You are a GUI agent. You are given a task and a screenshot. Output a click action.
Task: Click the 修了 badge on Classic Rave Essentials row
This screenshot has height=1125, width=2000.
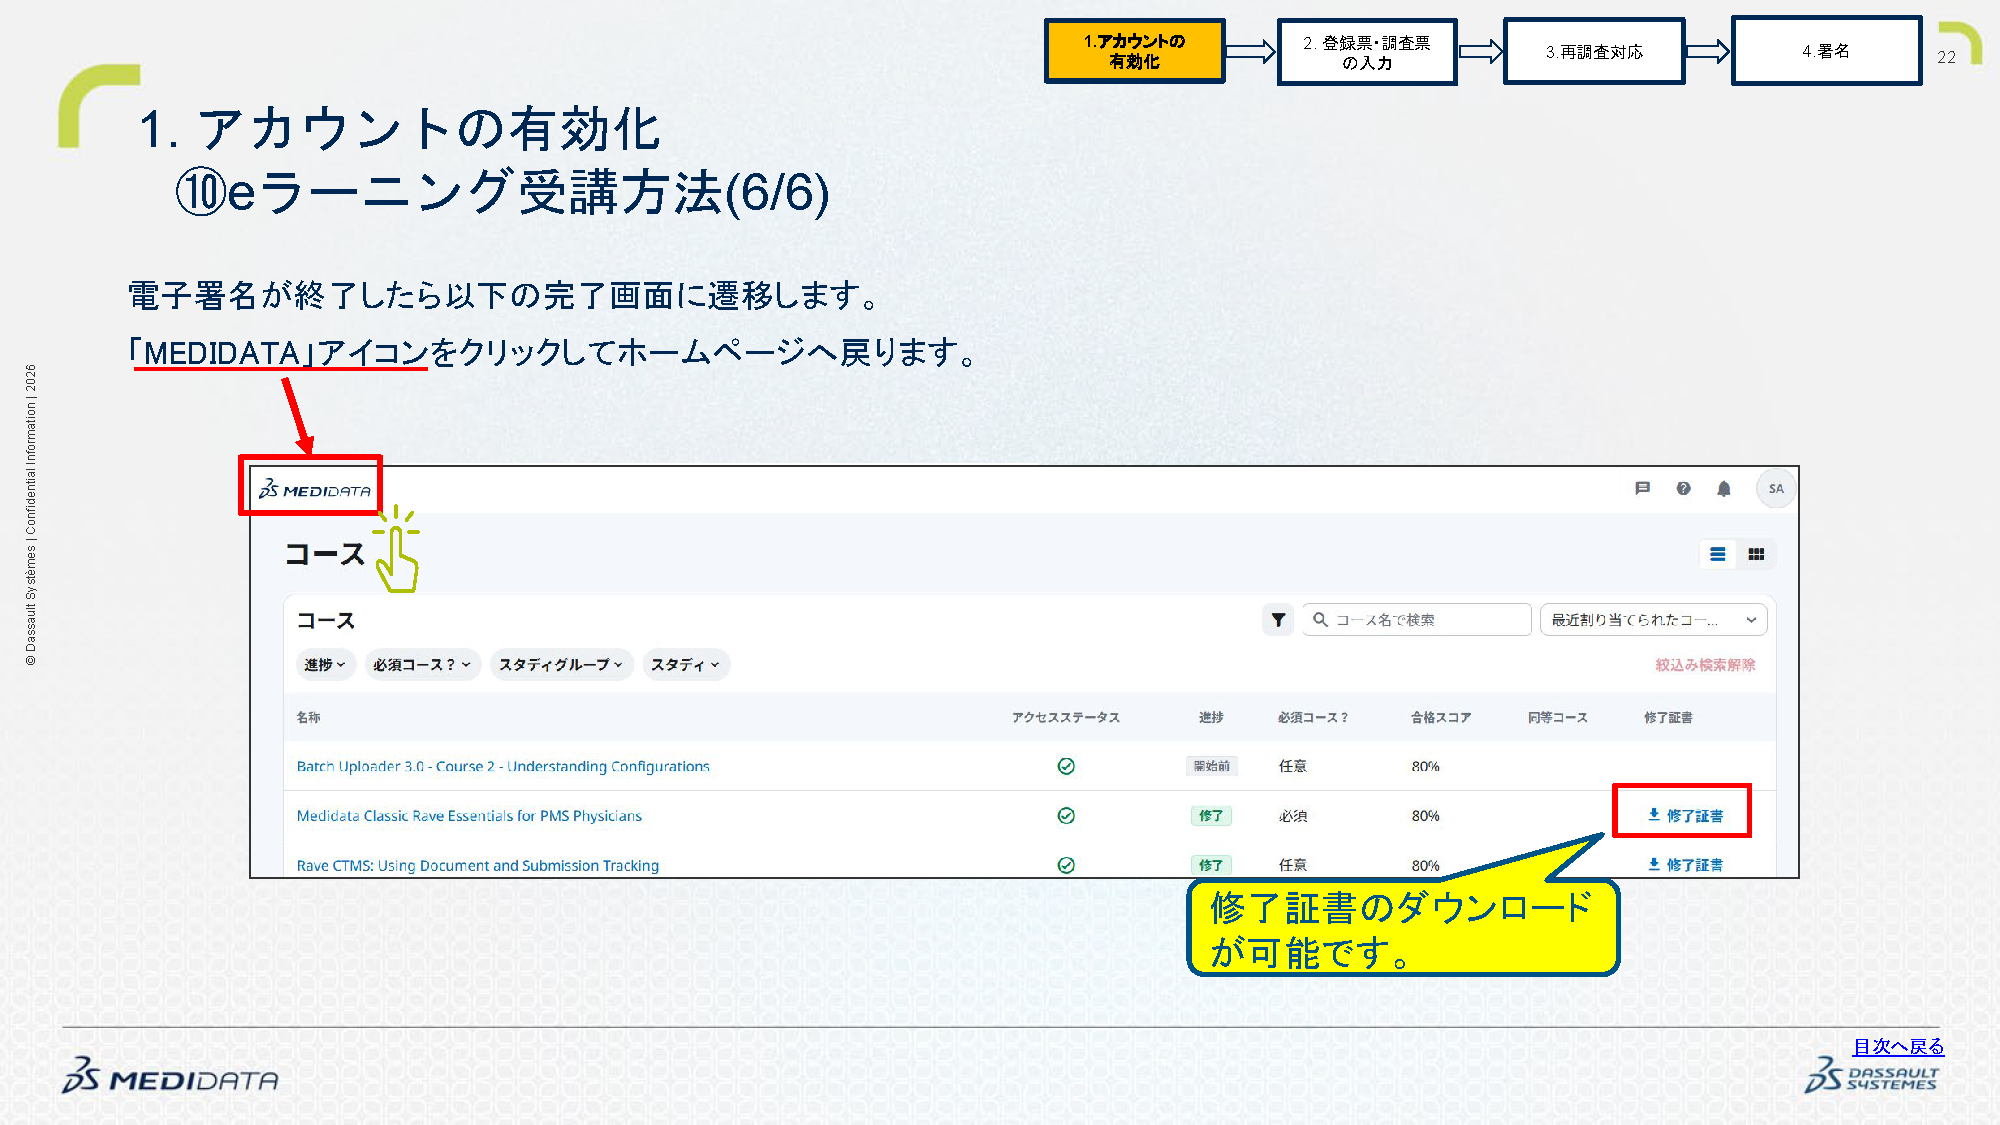[x=1211, y=816]
